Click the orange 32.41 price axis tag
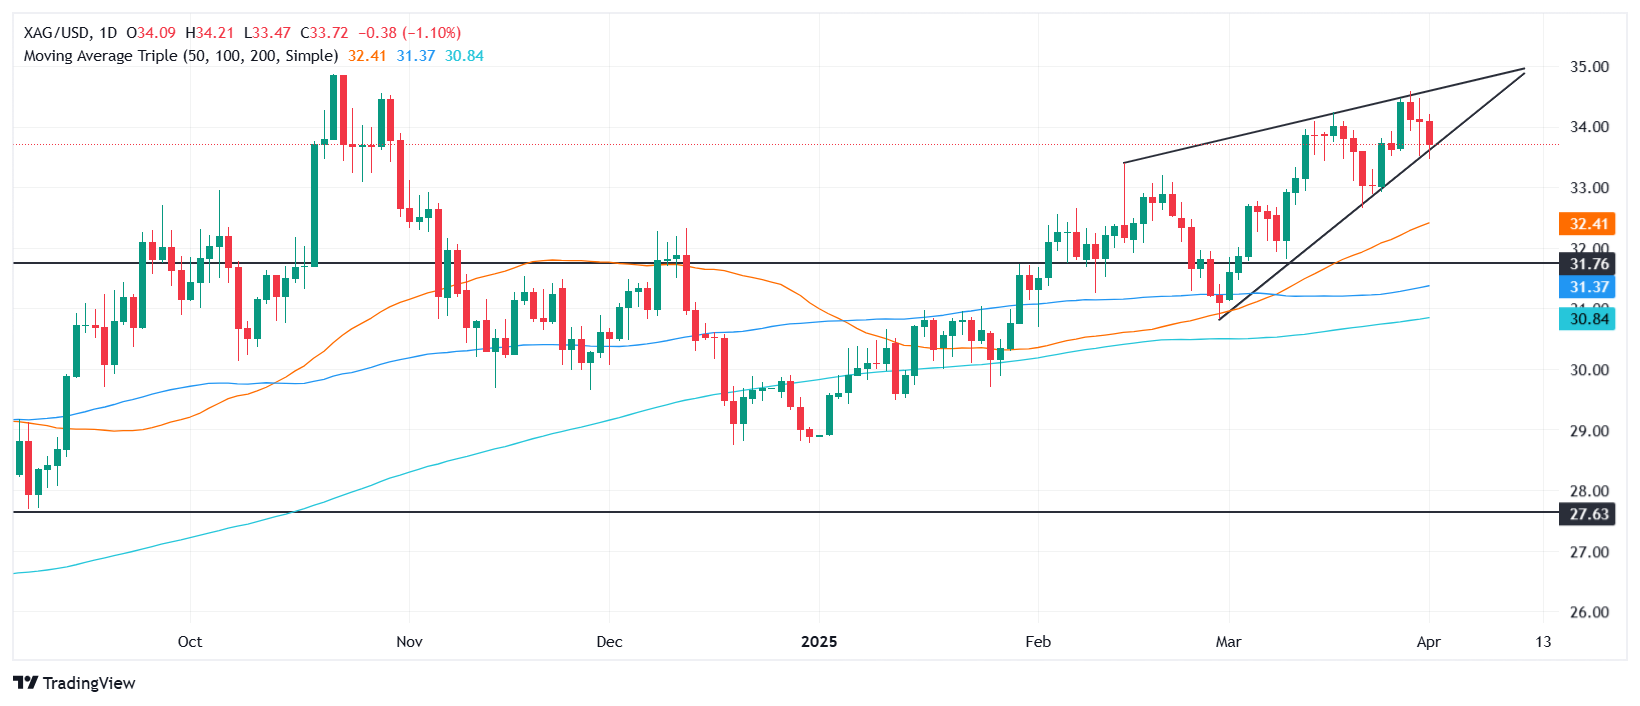This screenshot has width=1640, height=706. click(1588, 224)
